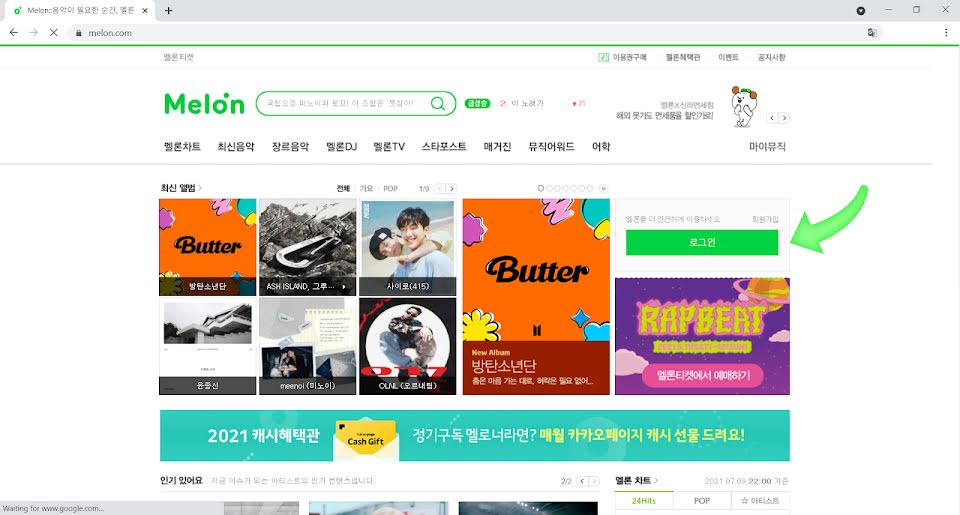Image resolution: width=960 pixels, height=515 pixels.
Task: Select the seventh slideshow indicator dot
Action: pos(590,189)
